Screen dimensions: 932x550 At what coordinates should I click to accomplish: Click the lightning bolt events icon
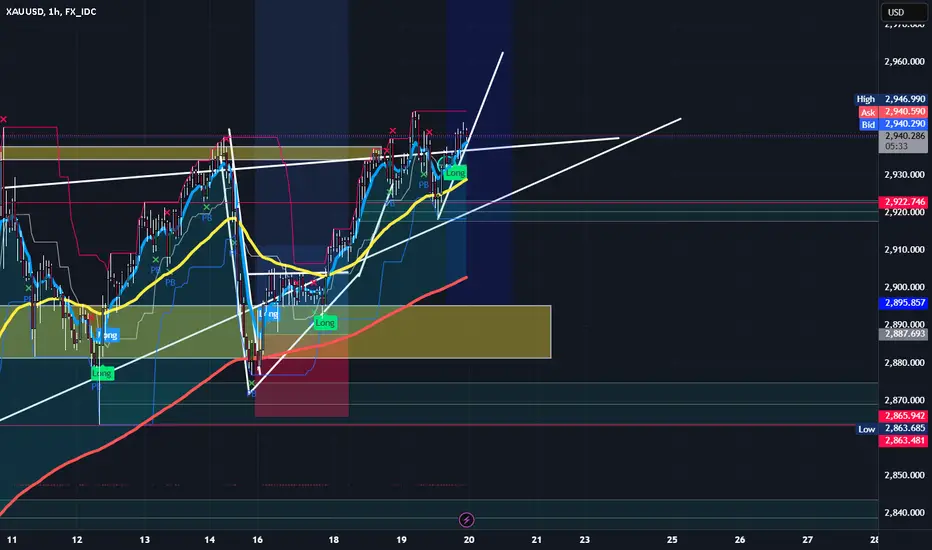tap(467, 520)
